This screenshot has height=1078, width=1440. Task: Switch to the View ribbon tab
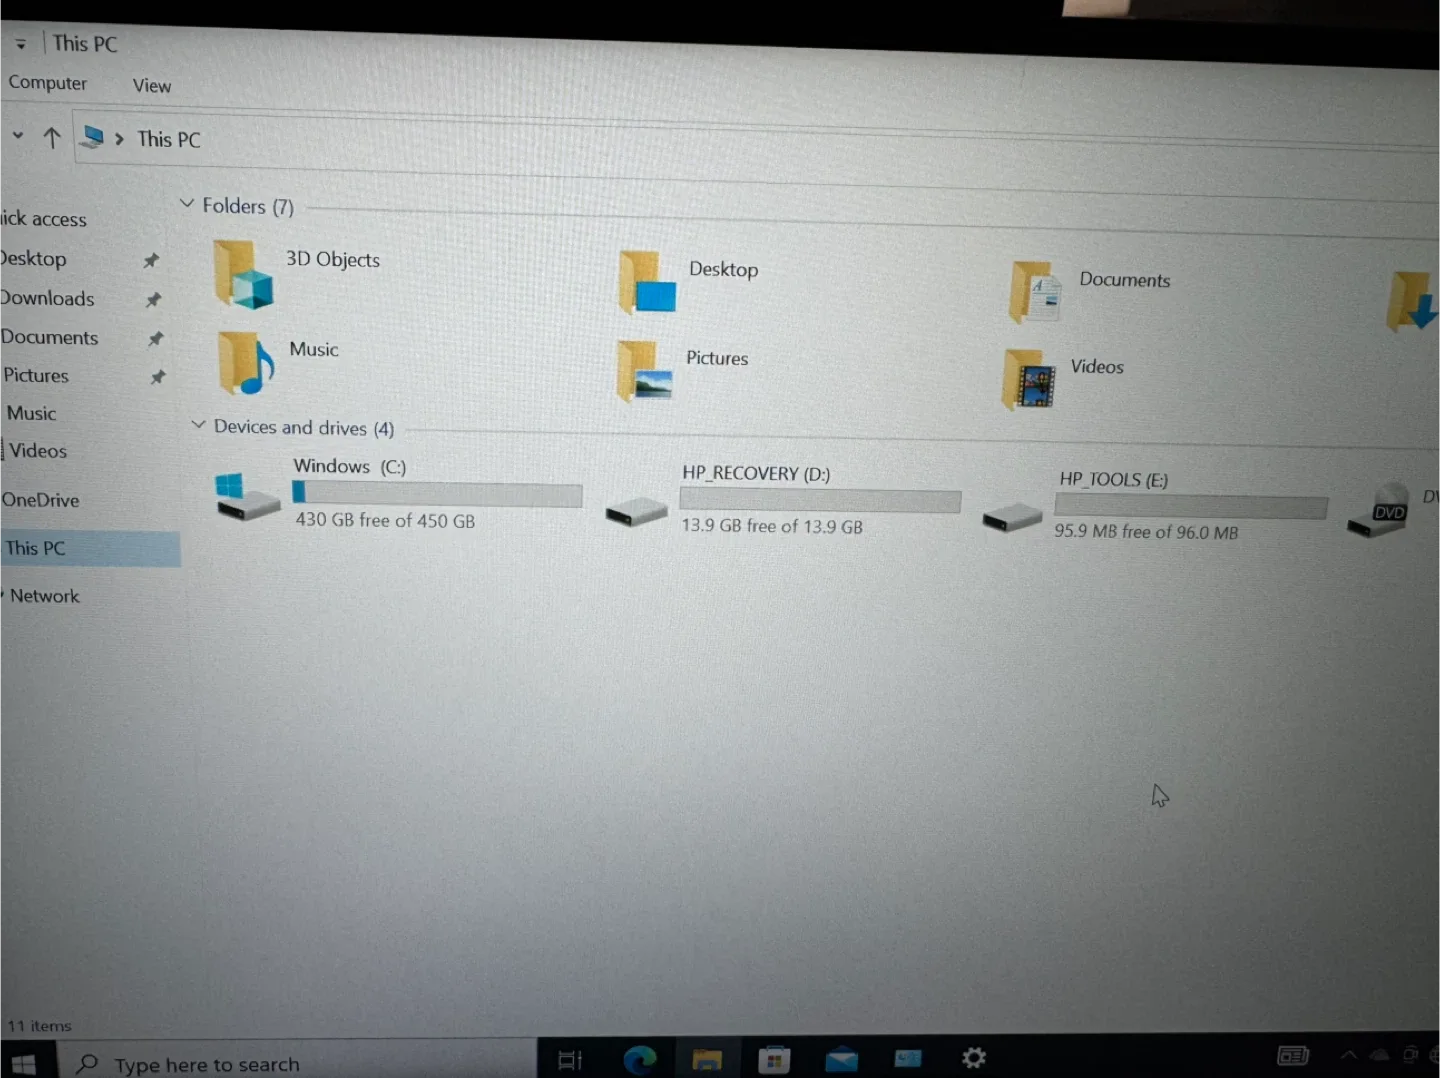click(151, 85)
